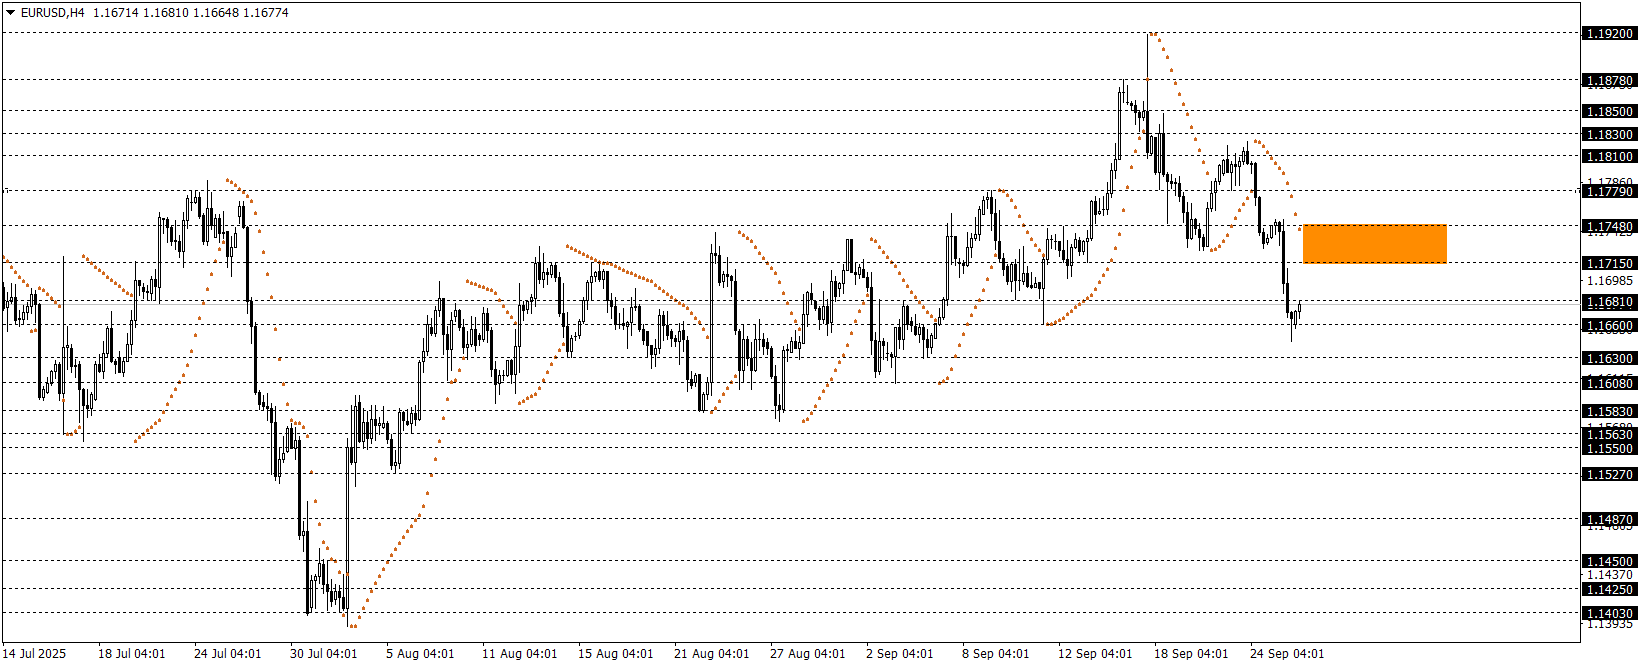Click the 1.15830 price level label

click(x=1610, y=412)
